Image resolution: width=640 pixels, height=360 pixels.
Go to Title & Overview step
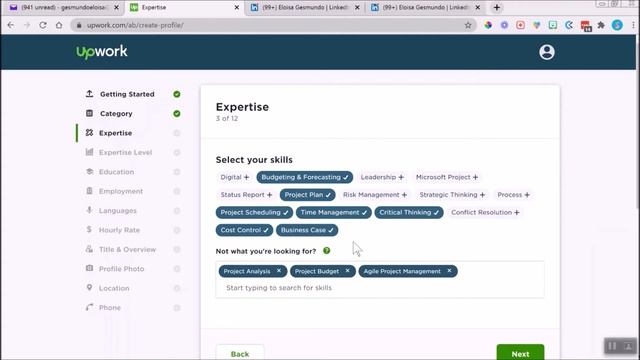pos(127,249)
